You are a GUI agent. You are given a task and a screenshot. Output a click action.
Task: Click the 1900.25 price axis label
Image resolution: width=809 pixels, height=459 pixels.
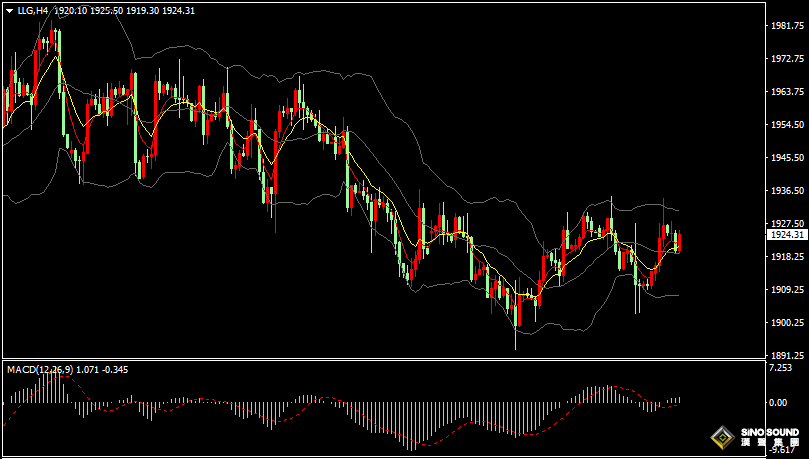point(788,322)
